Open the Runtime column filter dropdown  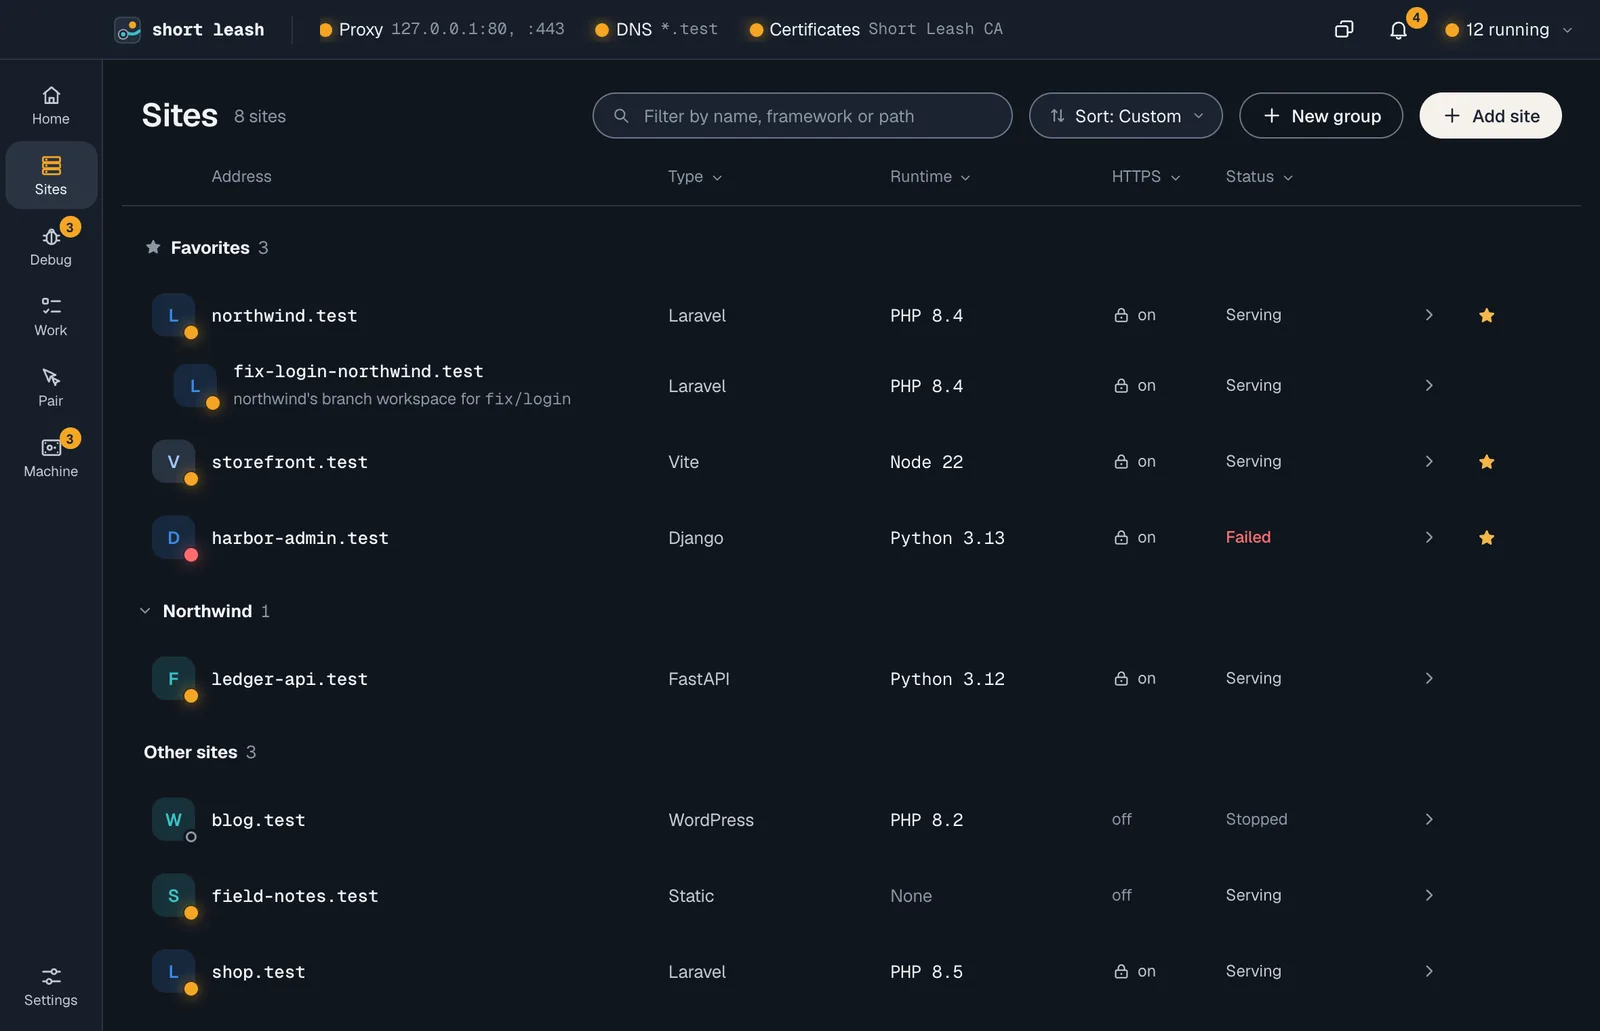click(x=930, y=177)
